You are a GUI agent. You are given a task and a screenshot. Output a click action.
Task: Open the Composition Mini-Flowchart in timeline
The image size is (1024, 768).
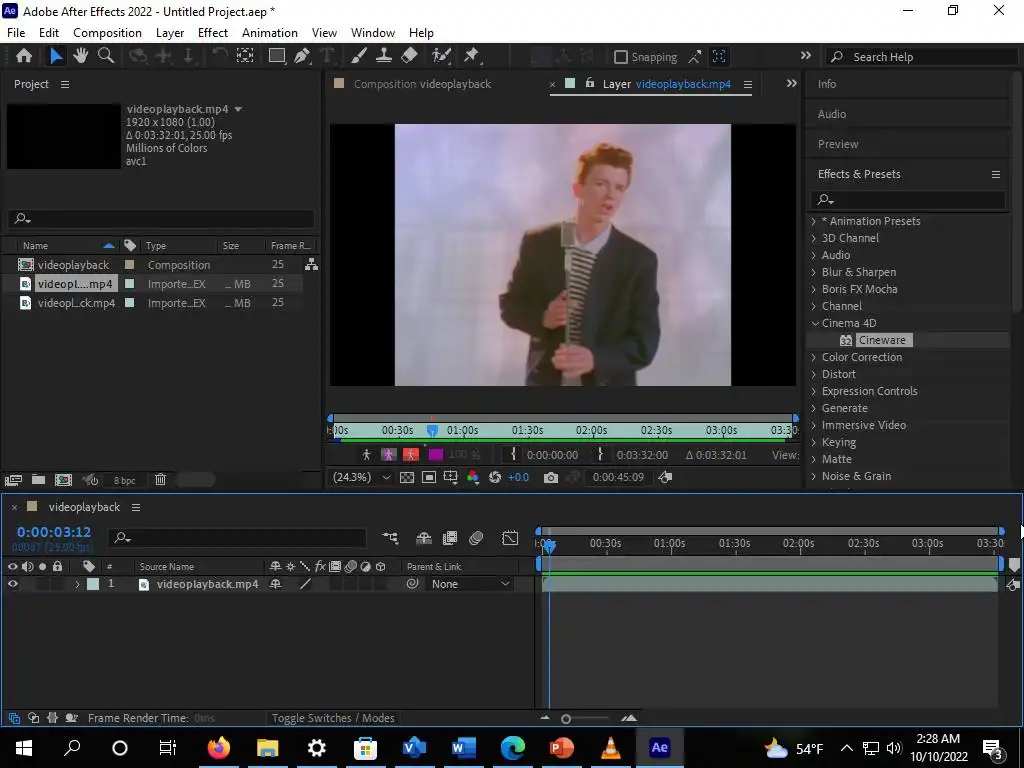[390, 538]
